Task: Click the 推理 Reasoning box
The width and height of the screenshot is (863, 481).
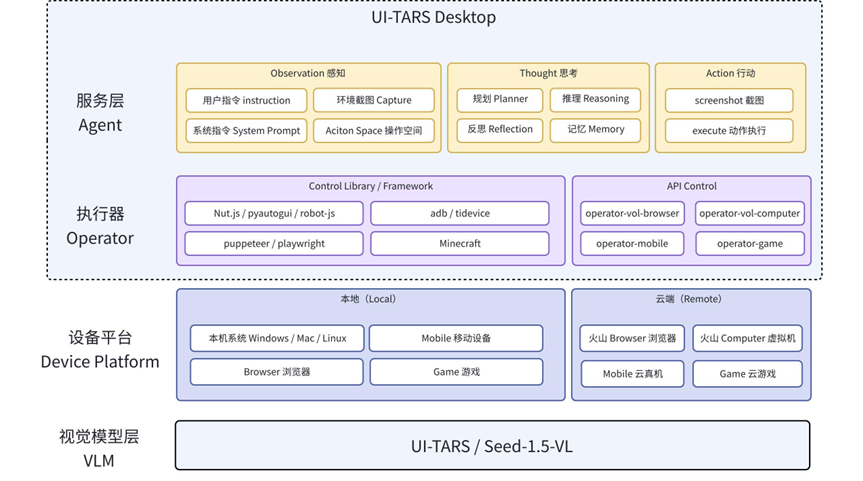Action: click(596, 99)
